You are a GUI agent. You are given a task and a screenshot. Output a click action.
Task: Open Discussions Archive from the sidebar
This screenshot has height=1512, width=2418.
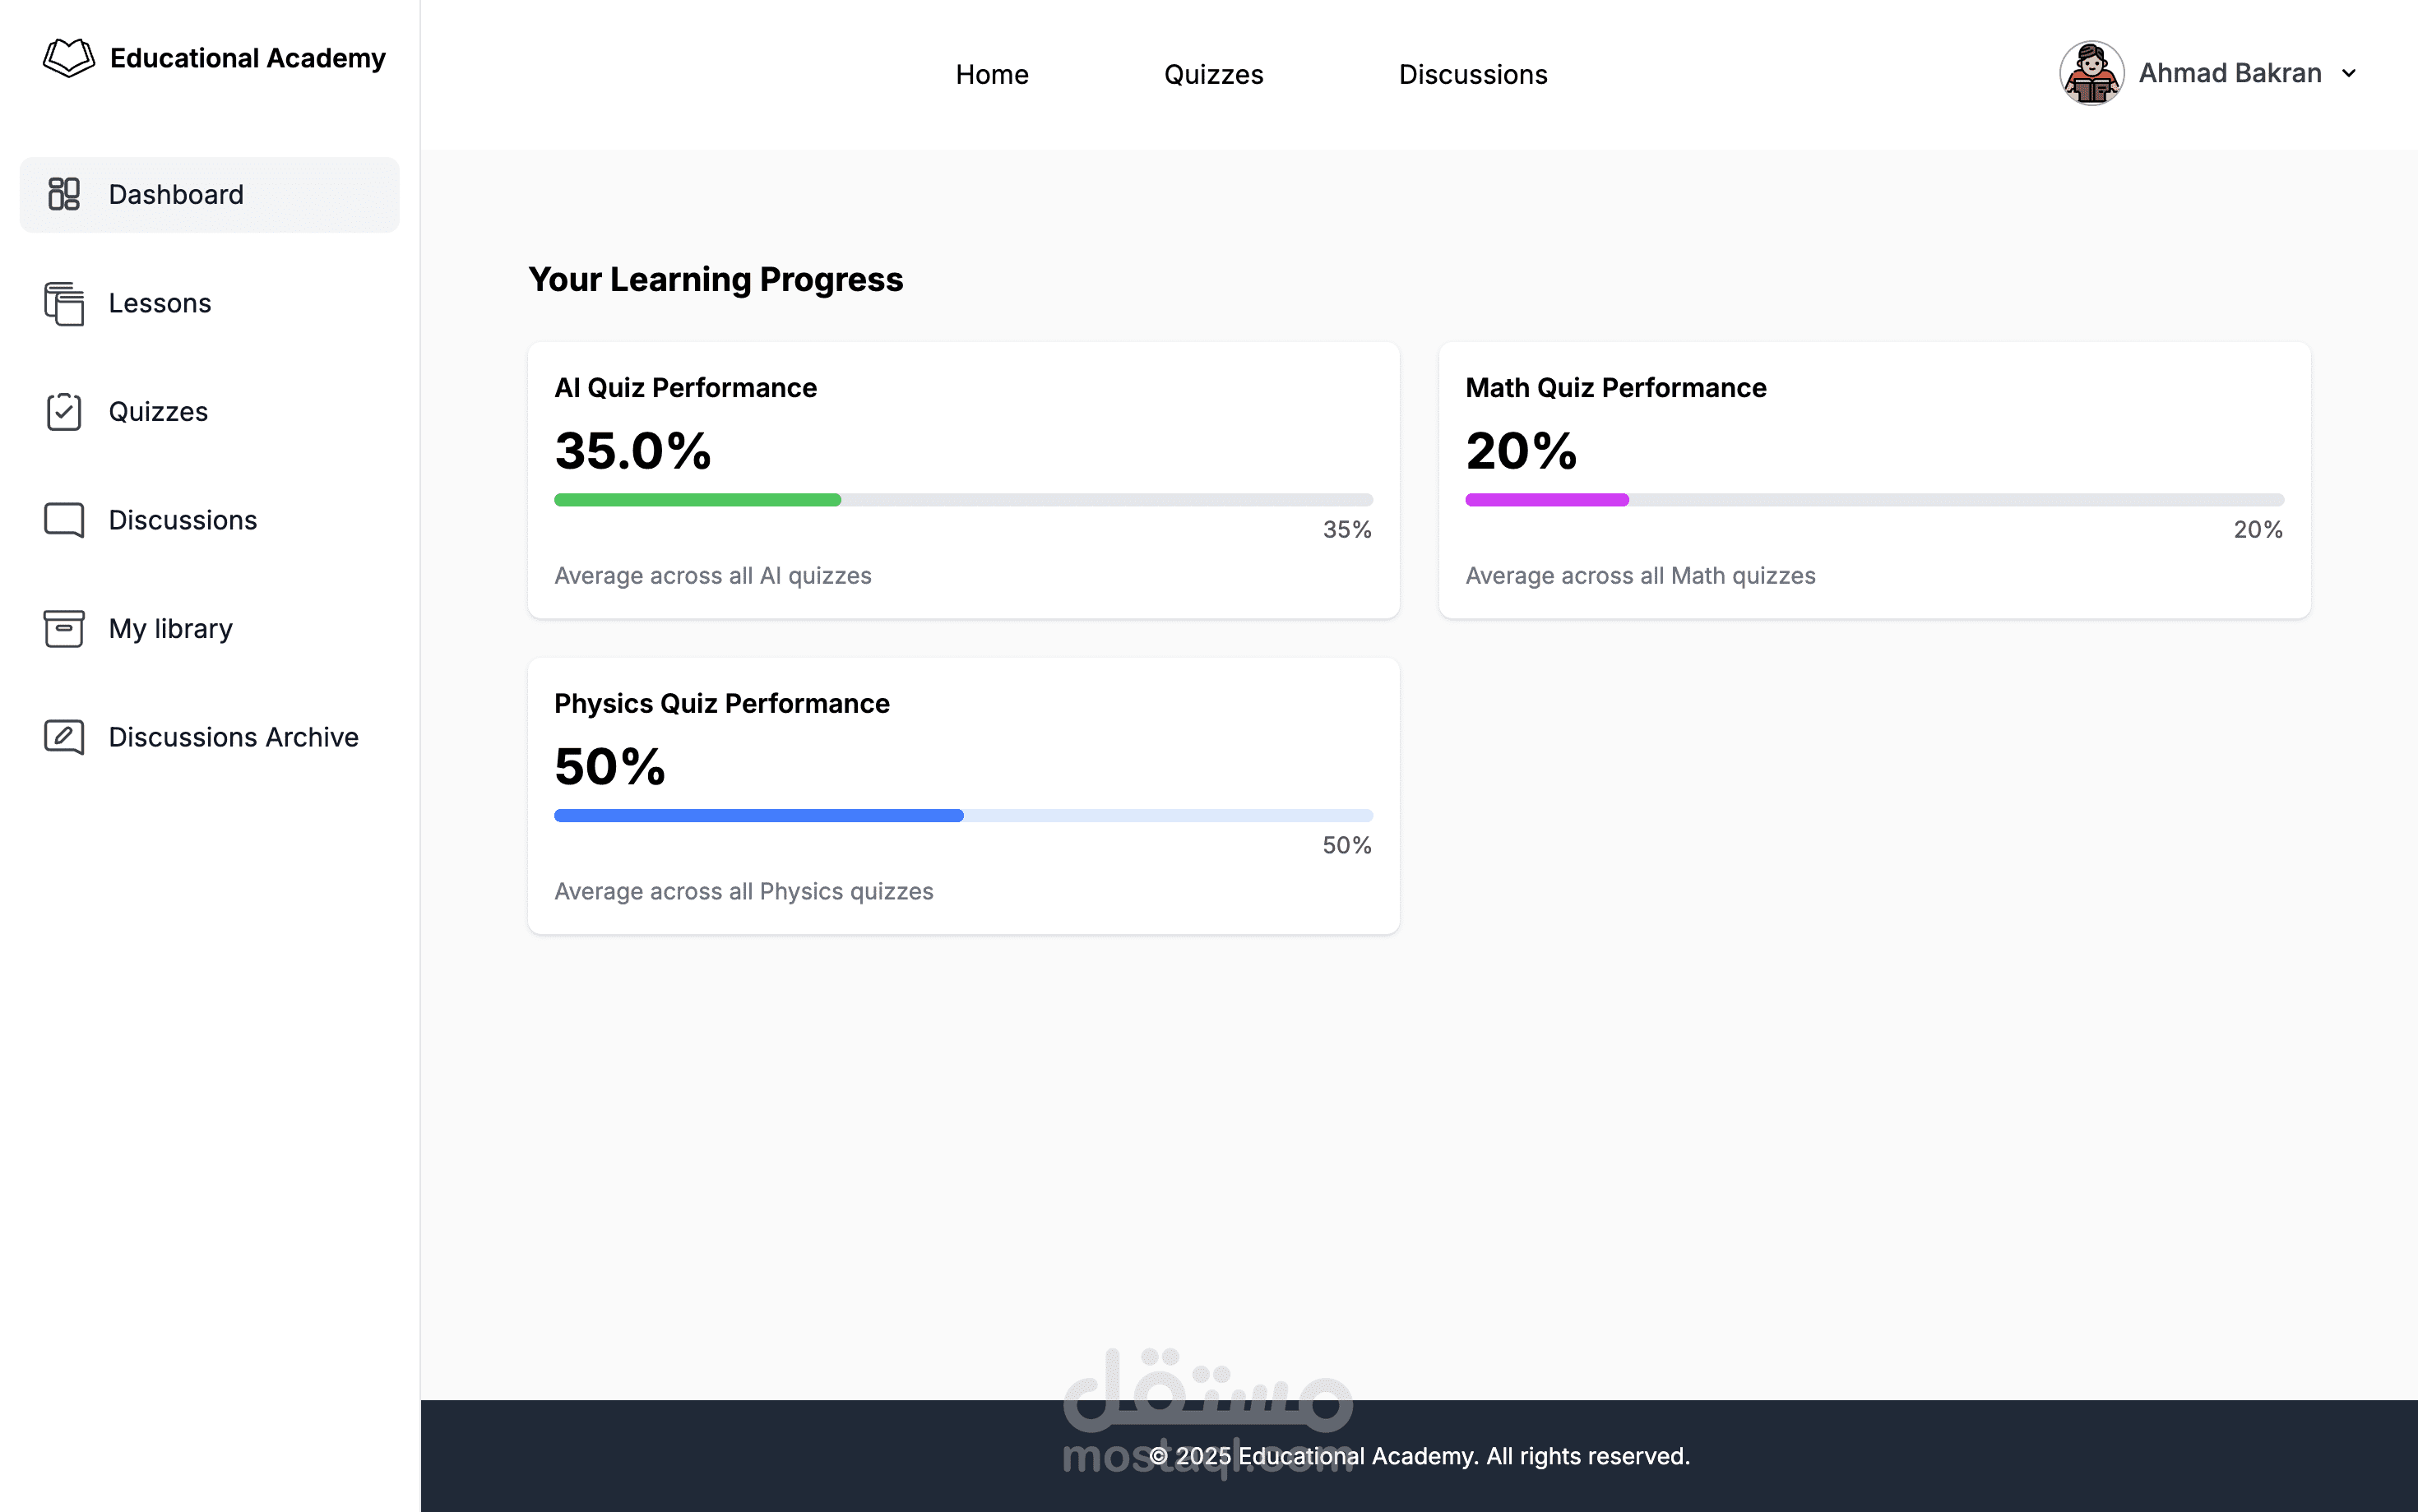pos(233,737)
